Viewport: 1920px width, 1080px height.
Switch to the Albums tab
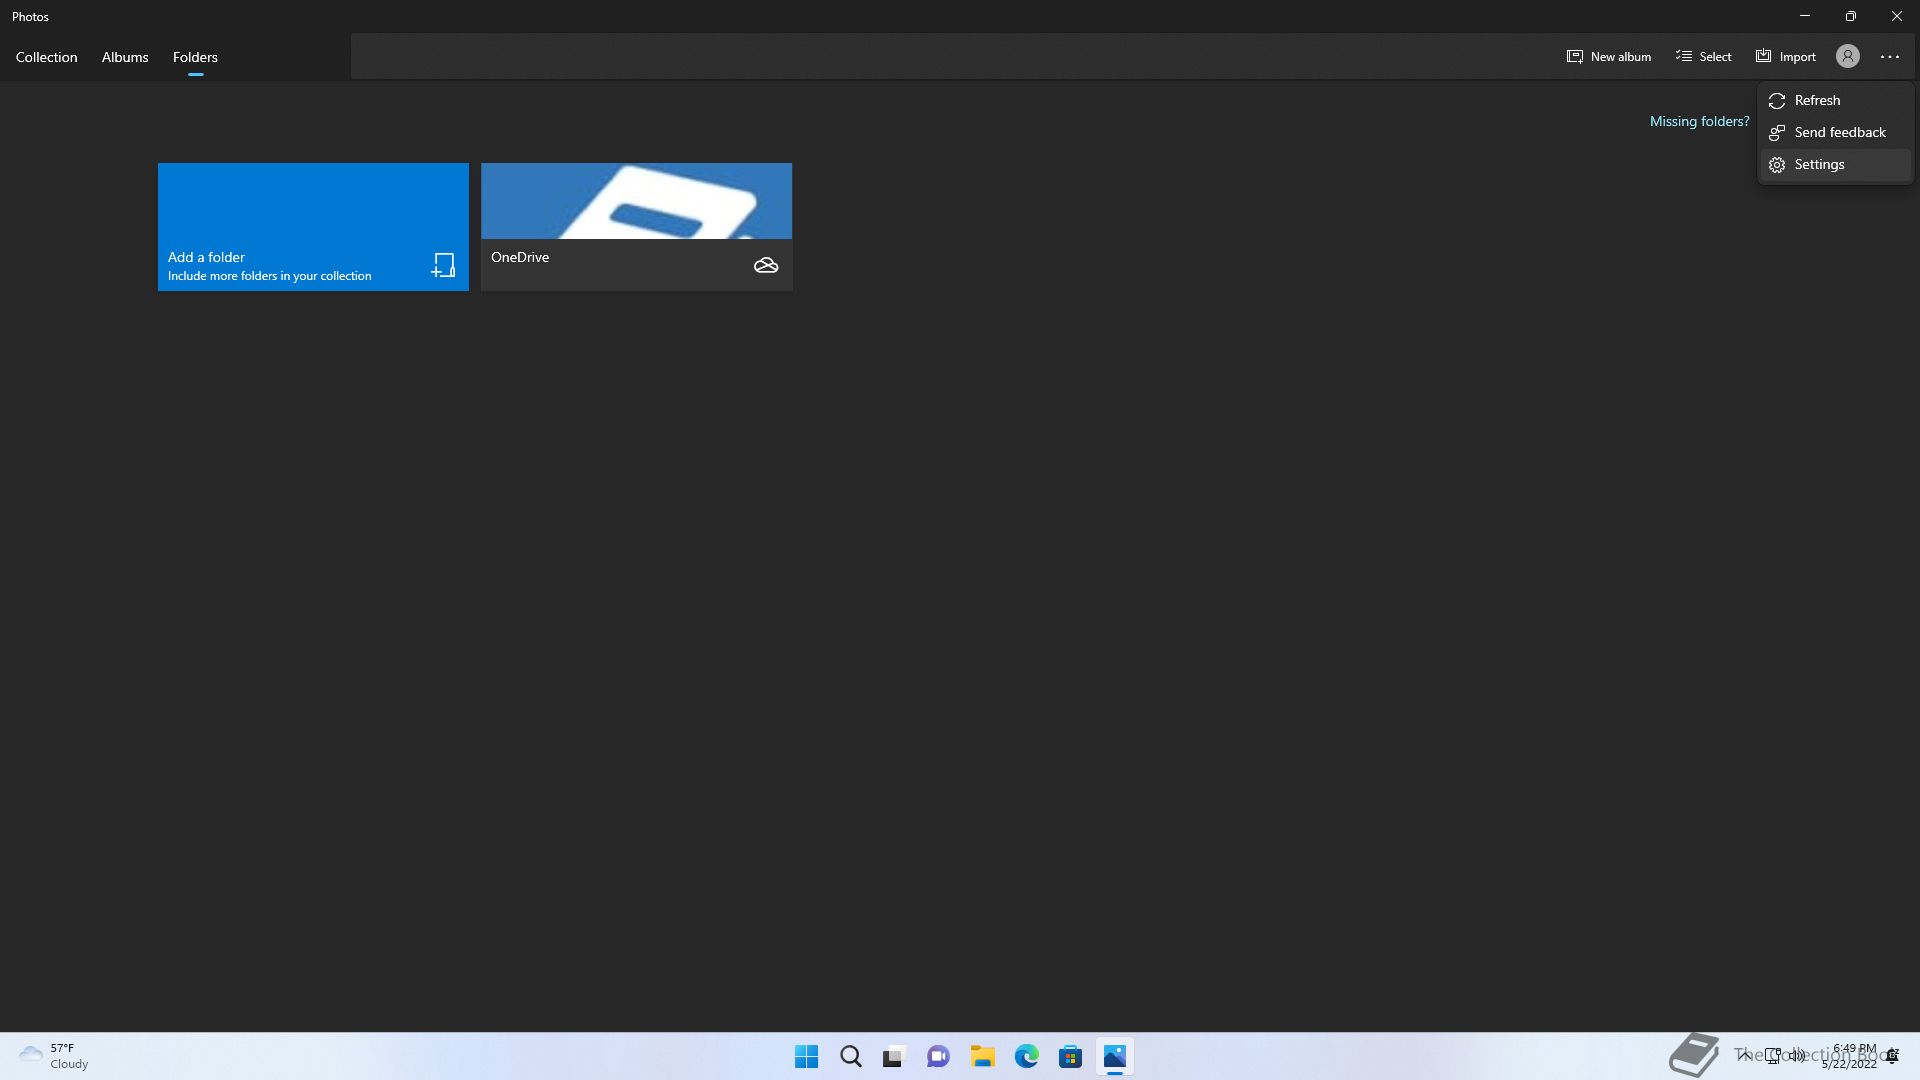pos(125,57)
